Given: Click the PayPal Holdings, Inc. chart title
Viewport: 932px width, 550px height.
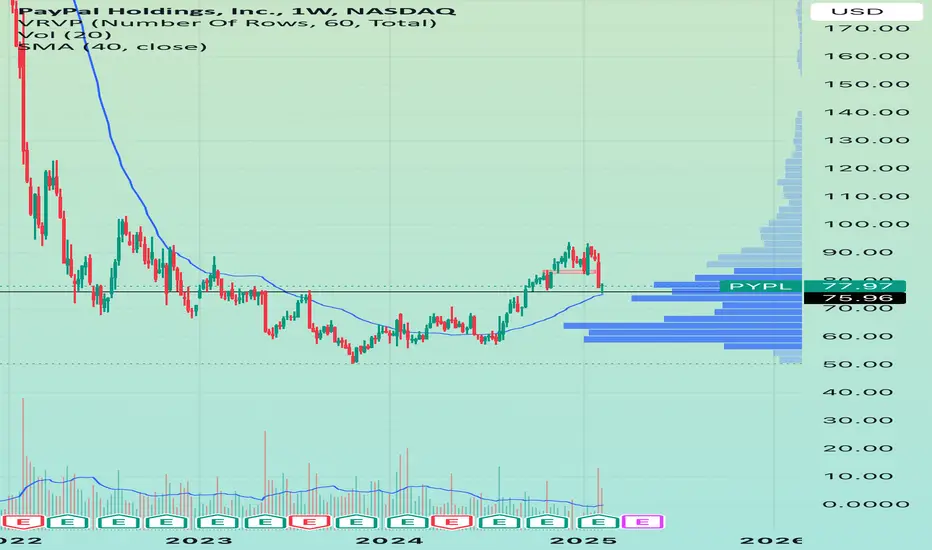Looking at the screenshot, I should 237,11.
